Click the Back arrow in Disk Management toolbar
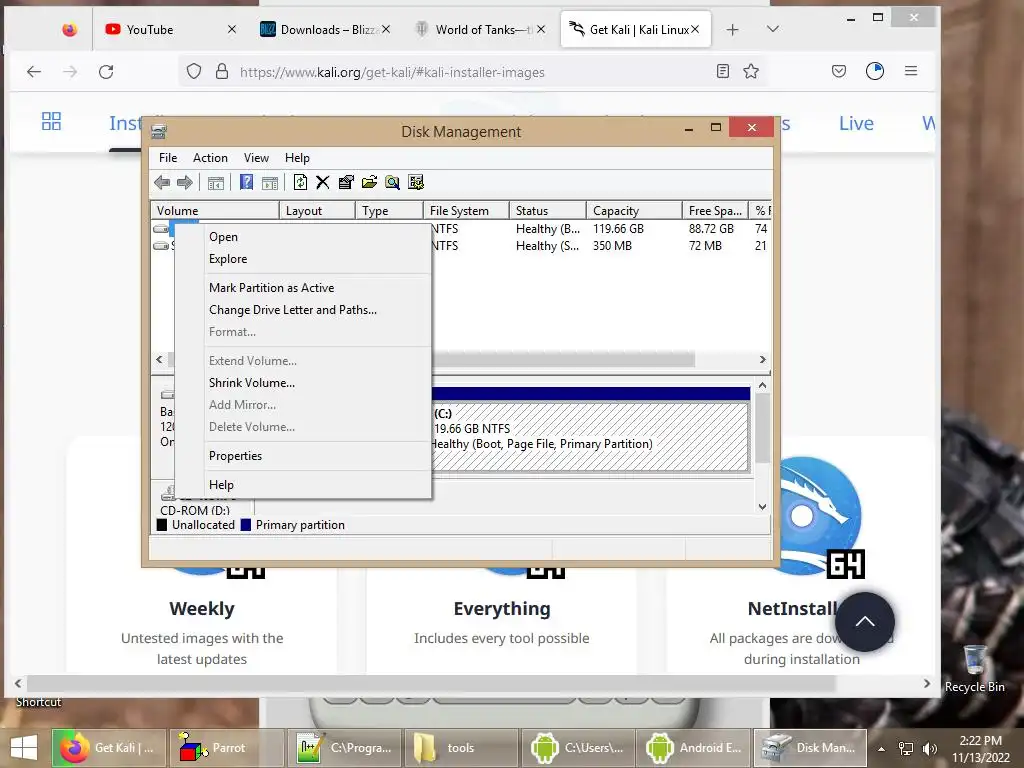Screen dimensions: 1024x768 162,182
